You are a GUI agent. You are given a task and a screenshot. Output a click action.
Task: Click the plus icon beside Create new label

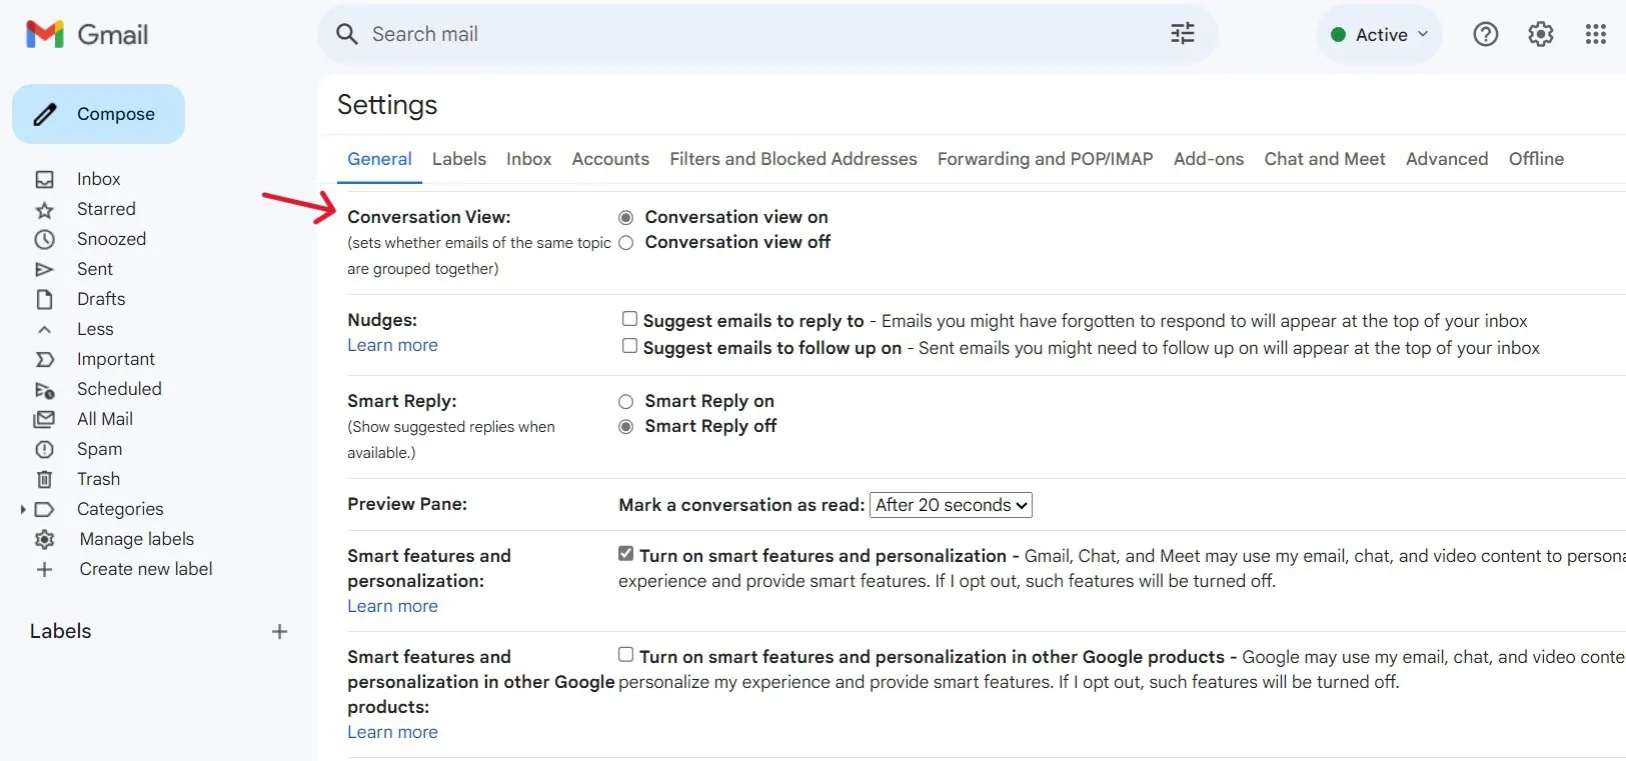(x=44, y=570)
